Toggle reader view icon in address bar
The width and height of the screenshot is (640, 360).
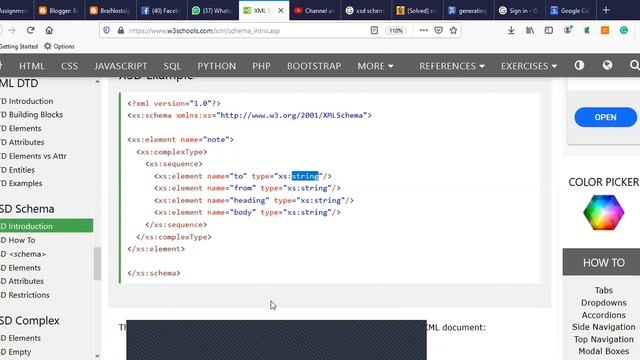(374, 30)
